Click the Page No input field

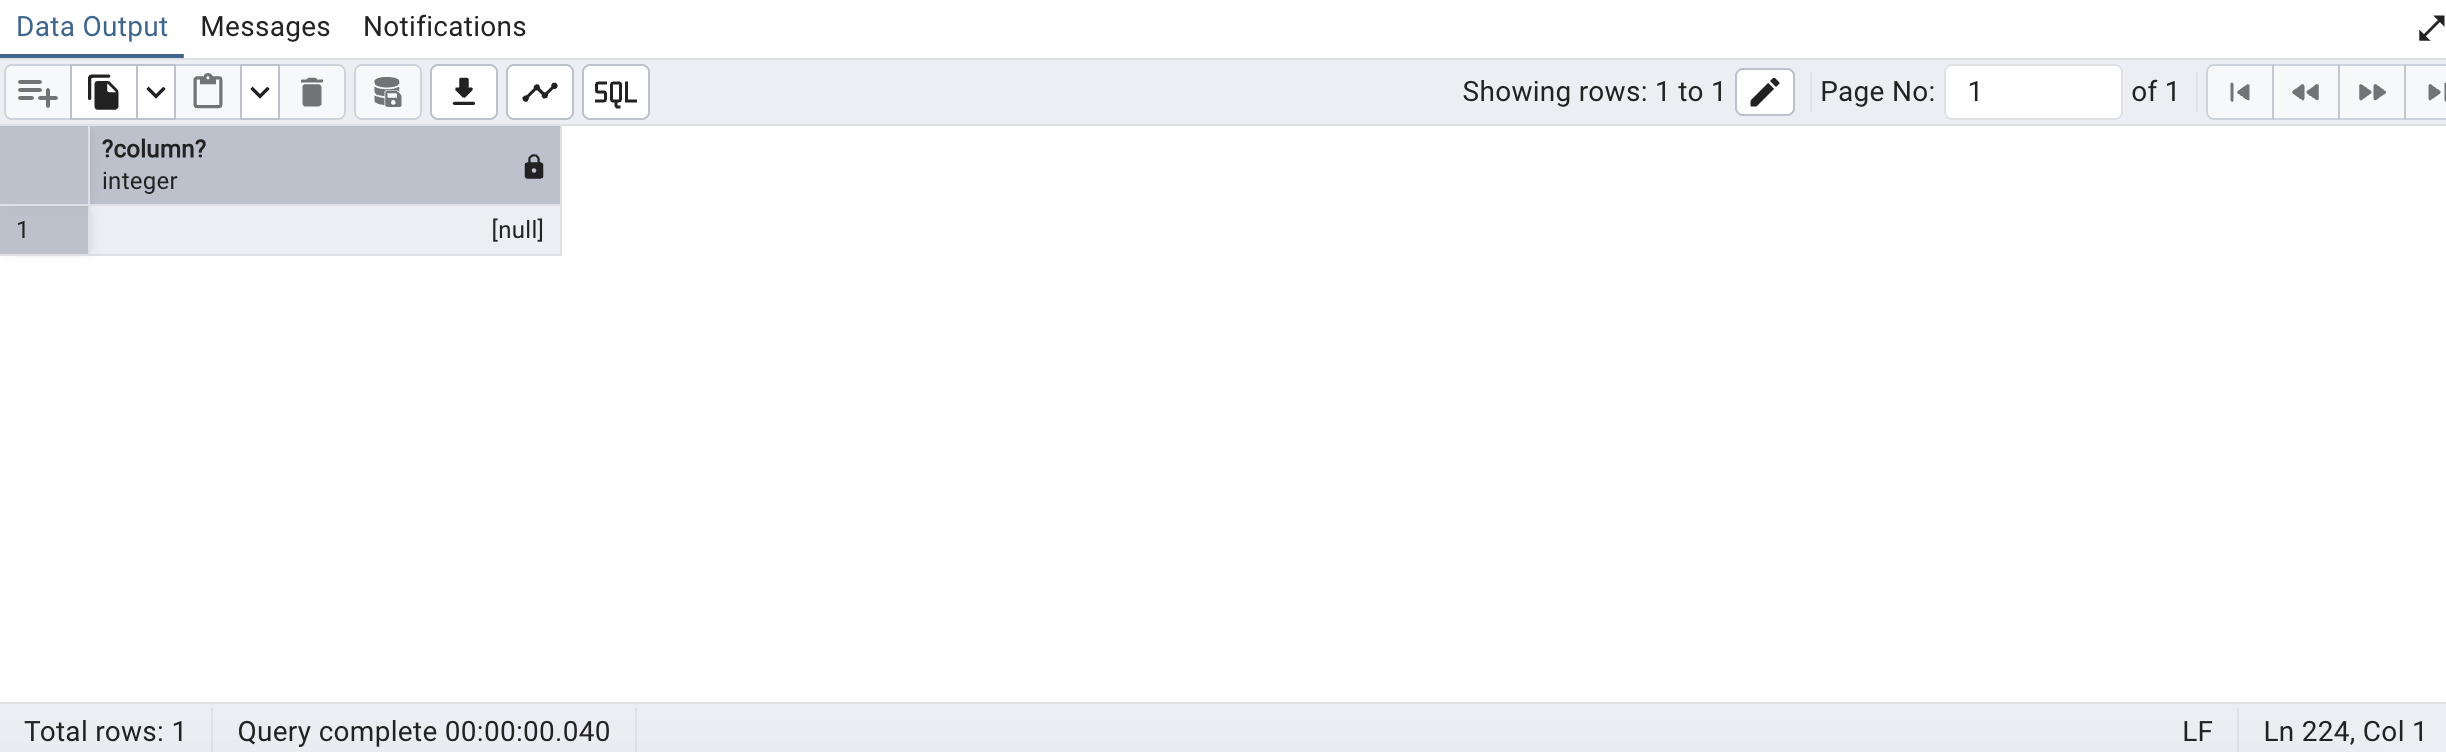tap(2032, 92)
